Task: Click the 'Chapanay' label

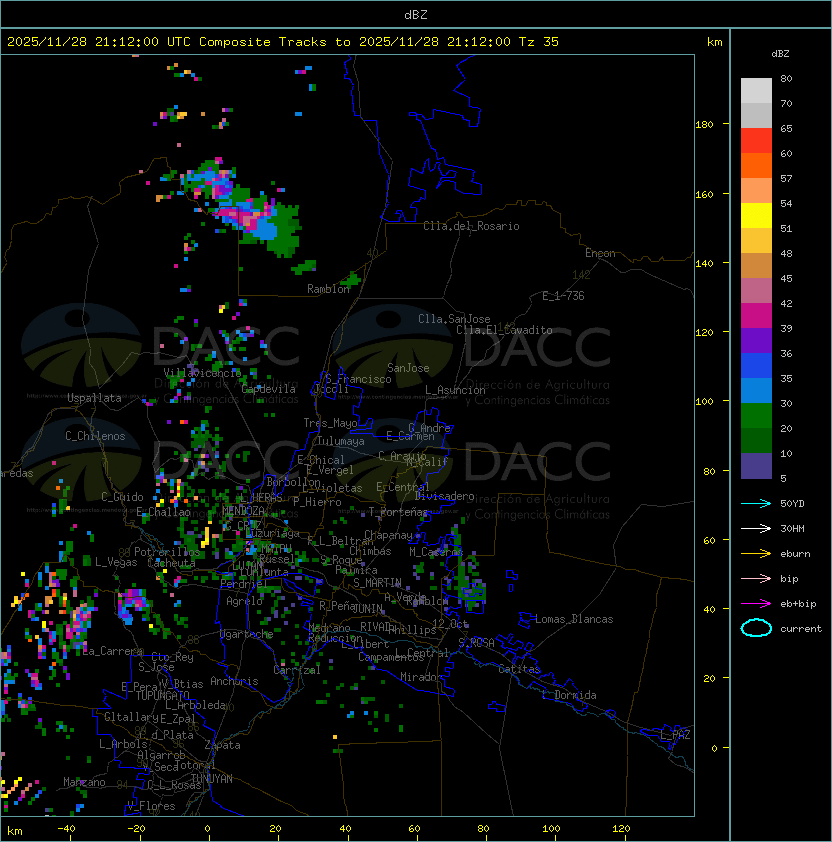Action: coord(388,535)
